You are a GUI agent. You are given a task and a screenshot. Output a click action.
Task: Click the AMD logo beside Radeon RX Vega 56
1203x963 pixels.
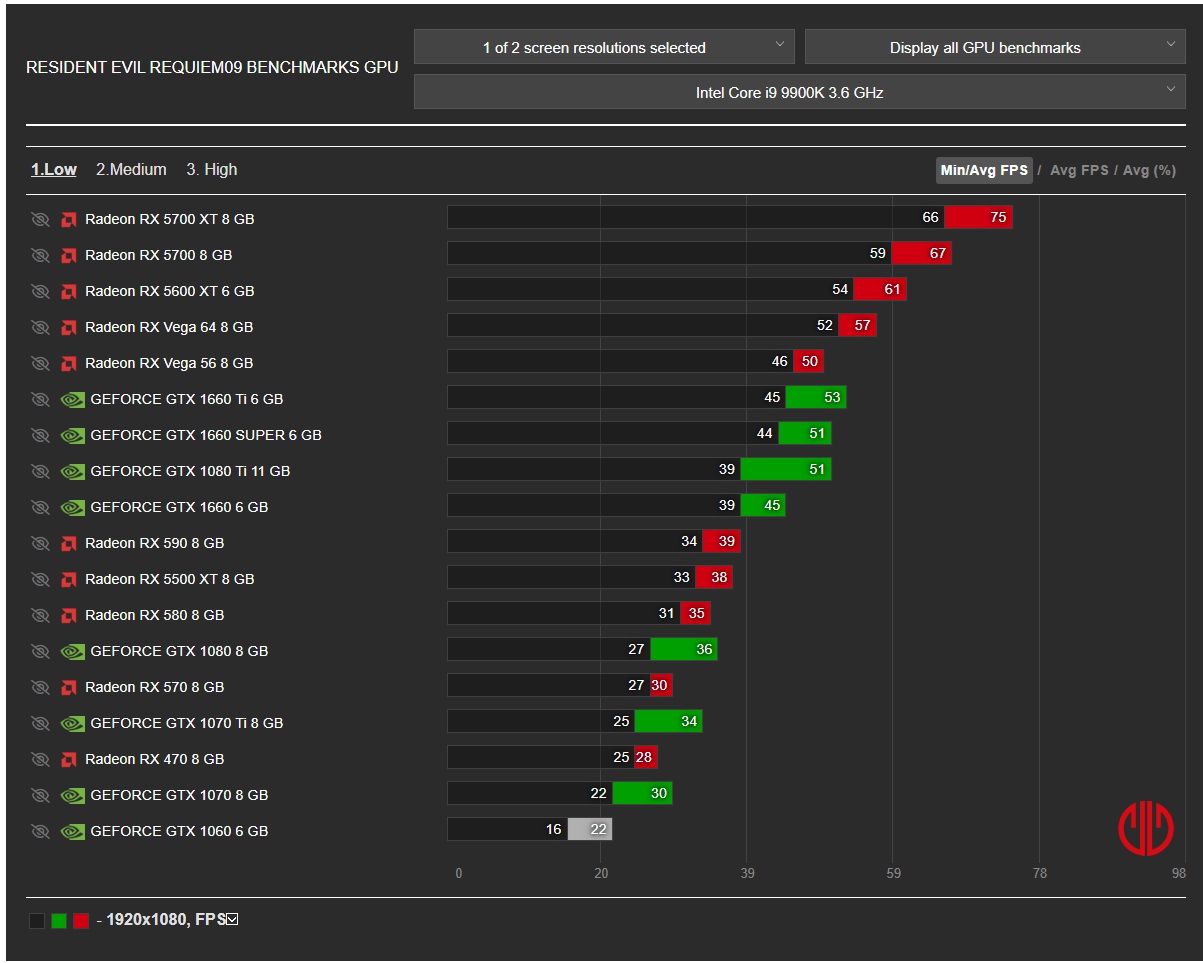click(69, 363)
